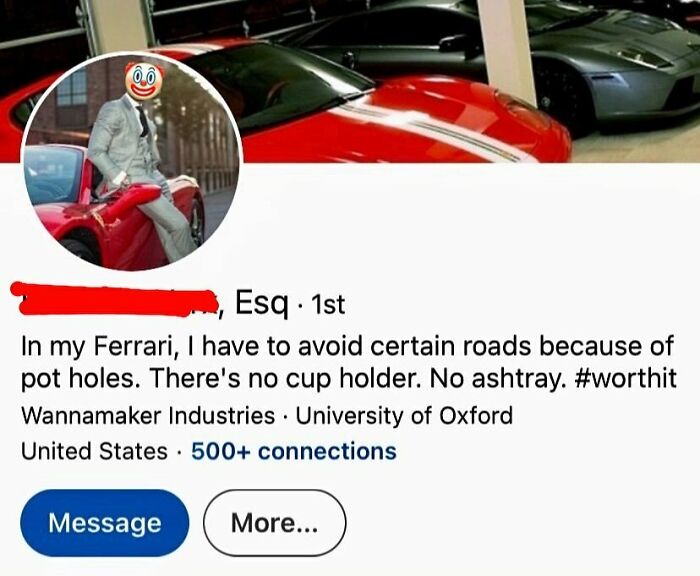The width and height of the screenshot is (700, 576).
Task: Open the 500+ connections link
Action: pyautogui.click(x=294, y=451)
